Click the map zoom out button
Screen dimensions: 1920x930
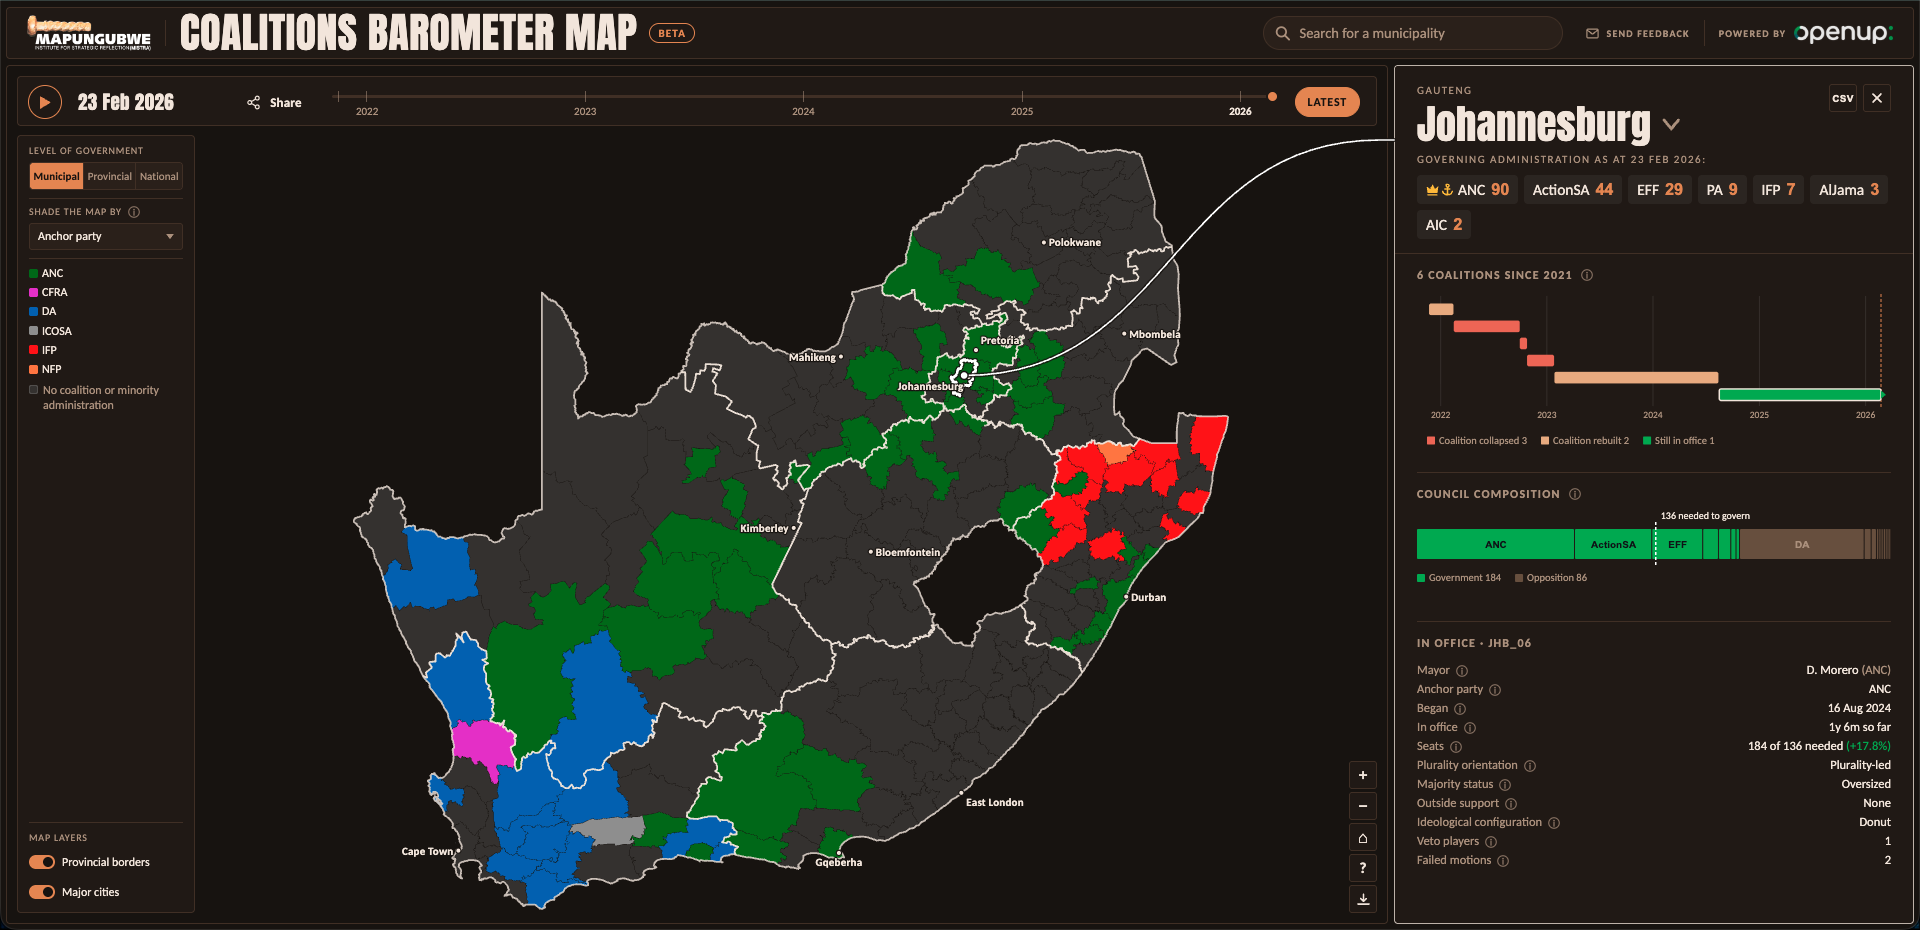(x=1362, y=806)
